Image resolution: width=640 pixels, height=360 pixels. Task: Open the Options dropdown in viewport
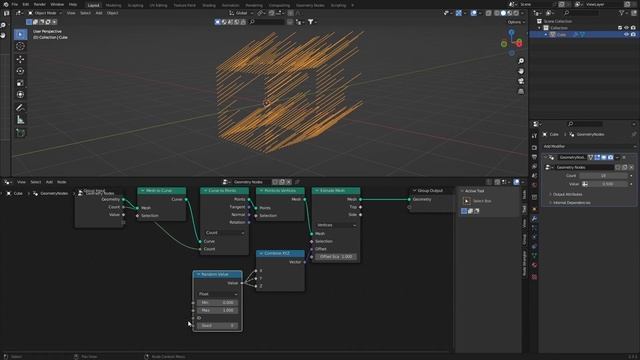click(x=516, y=22)
